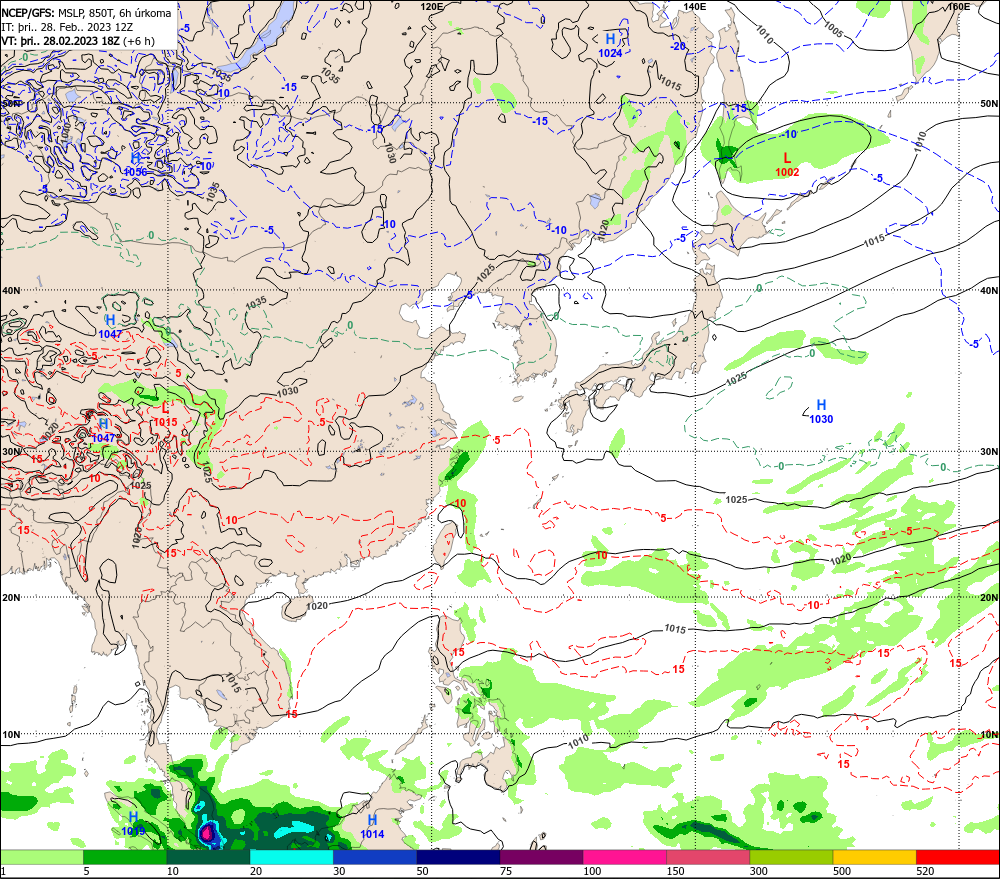Click the initial time line "IT: þri.. 28. Feb.. 2023 12Z"
The height and width of the screenshot is (879, 1000).
click(68, 27)
